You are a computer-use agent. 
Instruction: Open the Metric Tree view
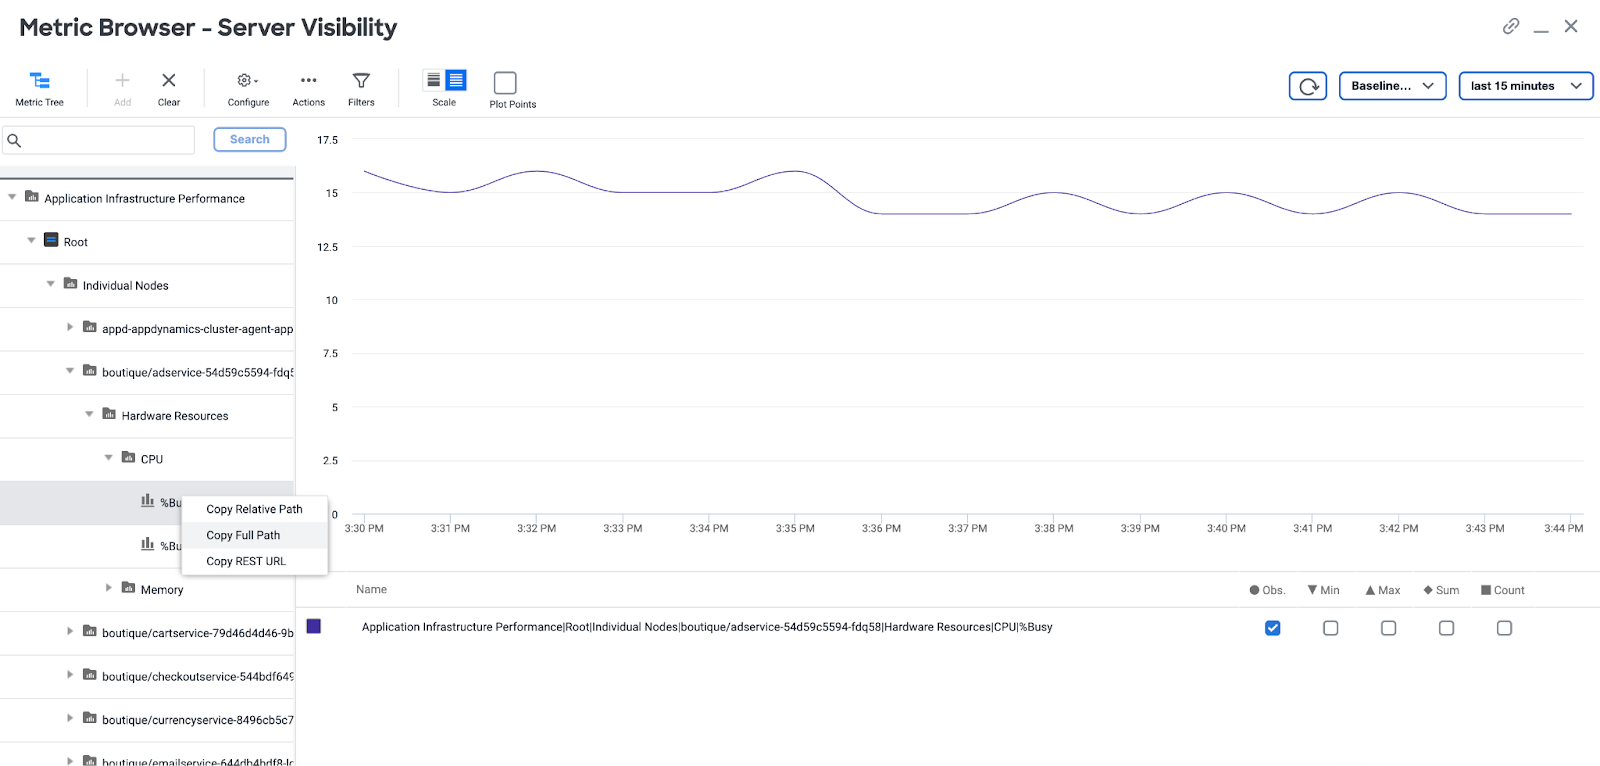pyautogui.click(x=39, y=87)
